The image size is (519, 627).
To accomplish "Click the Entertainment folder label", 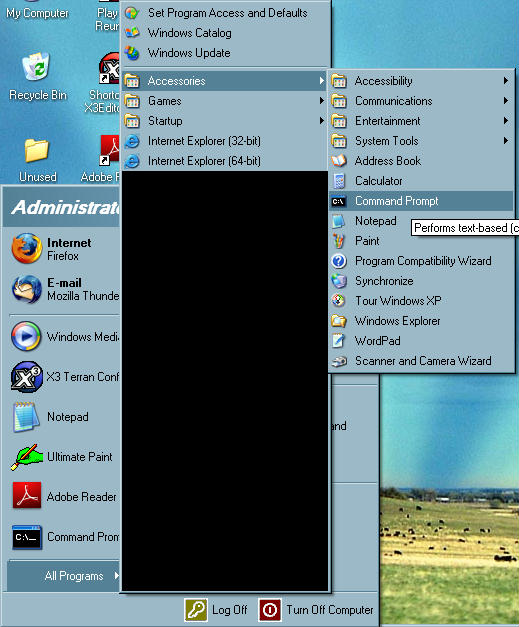I will [x=387, y=121].
